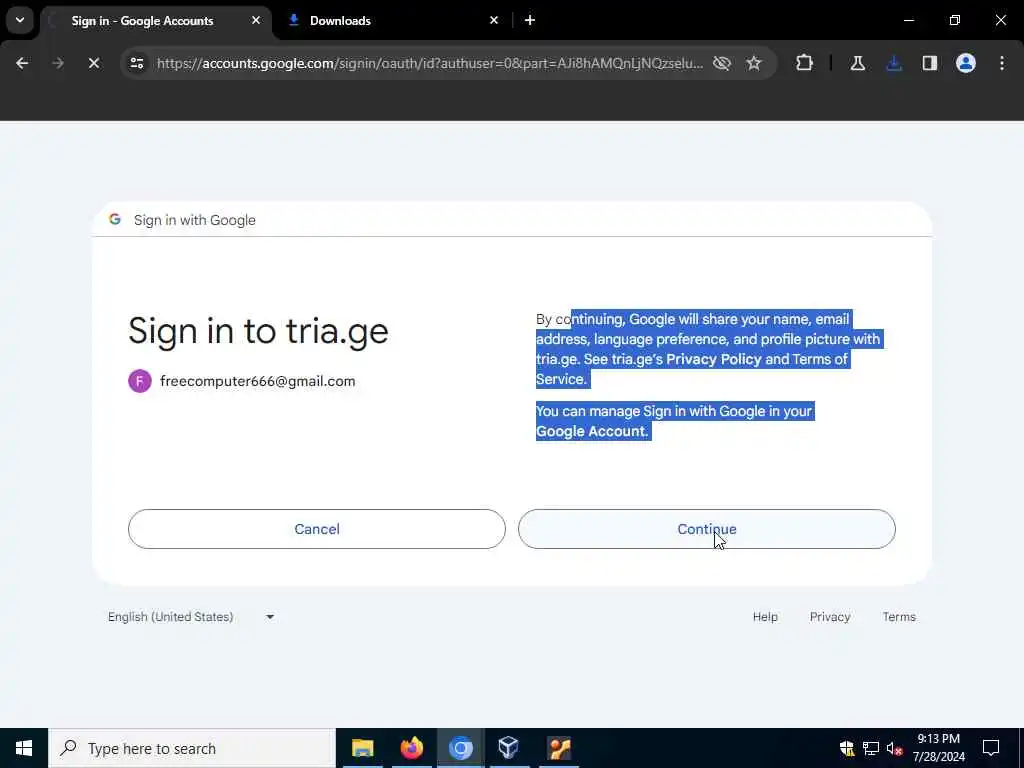Screen dimensions: 1024x768
Task: Stop loading the page with X button
Action: [94, 63]
